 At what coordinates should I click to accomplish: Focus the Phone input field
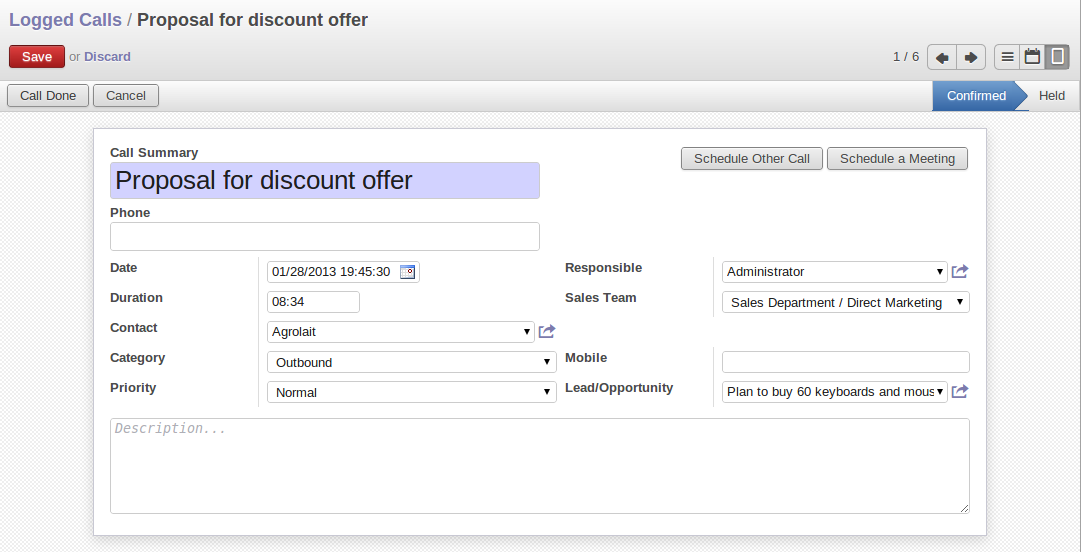tap(325, 236)
